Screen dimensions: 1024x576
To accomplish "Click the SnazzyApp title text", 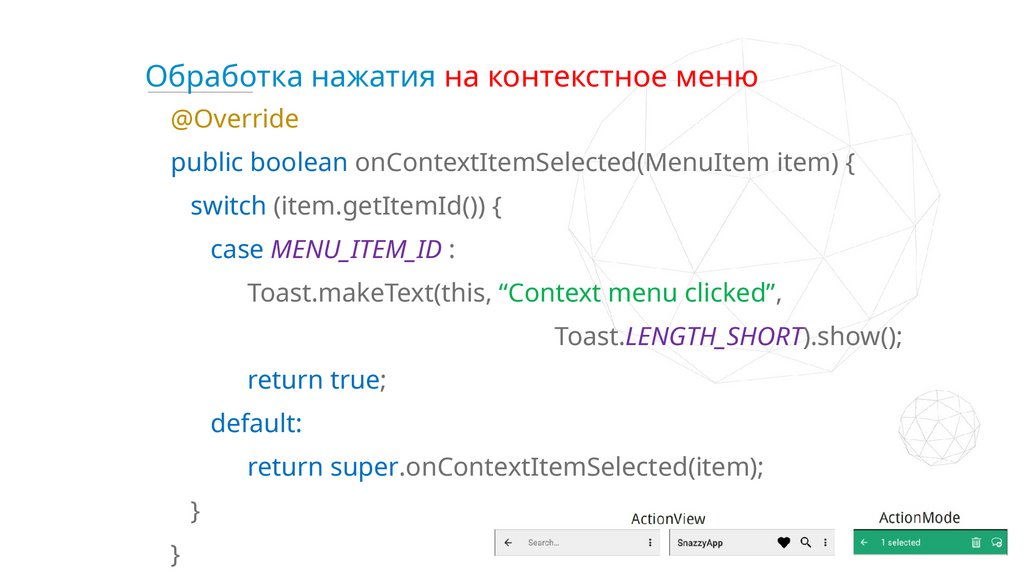I will click(700, 543).
